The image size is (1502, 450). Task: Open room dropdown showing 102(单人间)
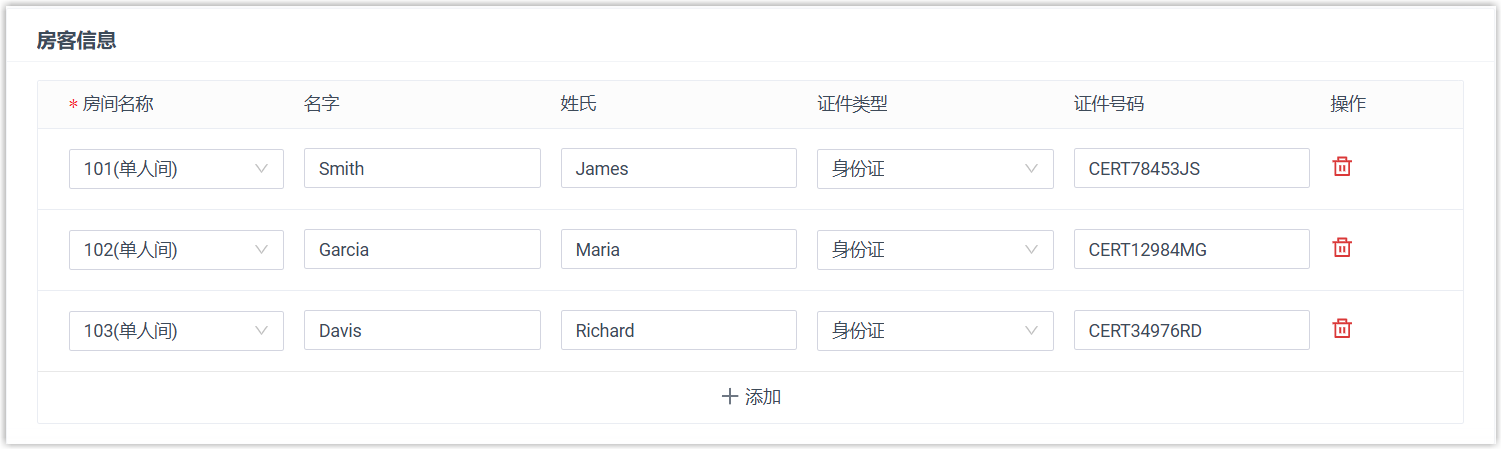click(176, 250)
